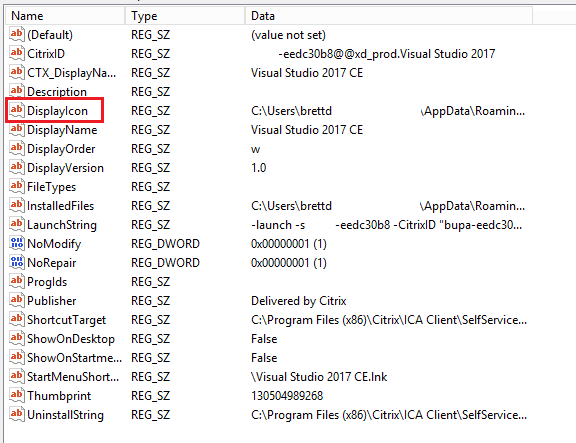
Task: Click the string icon beside Publisher
Action: (17, 300)
